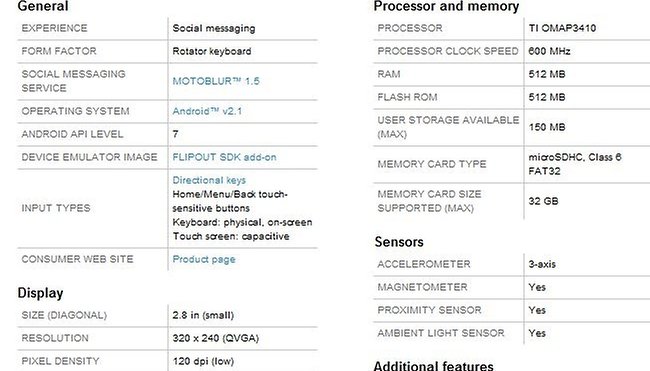Select the General section heading
This screenshot has height=371, width=650.
[43, 6]
